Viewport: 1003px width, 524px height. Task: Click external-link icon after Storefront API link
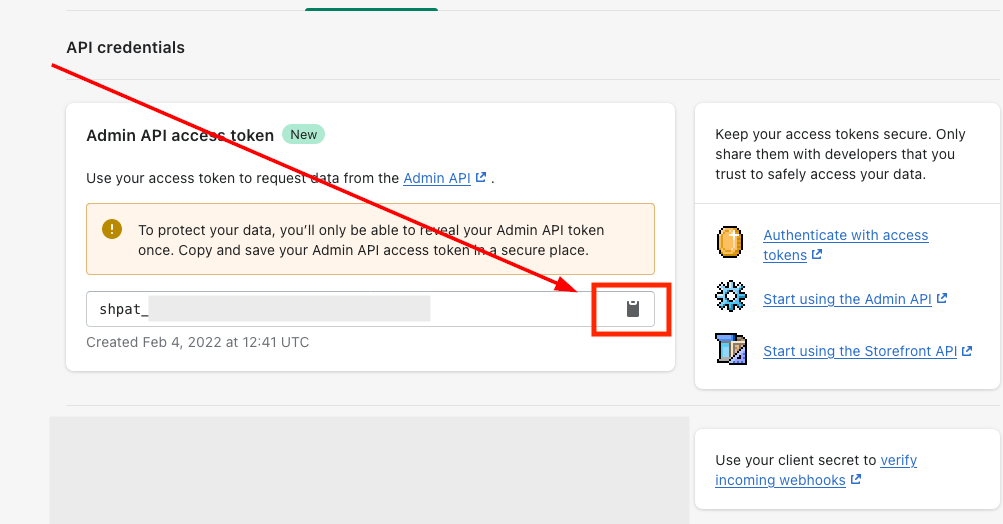pos(966,351)
